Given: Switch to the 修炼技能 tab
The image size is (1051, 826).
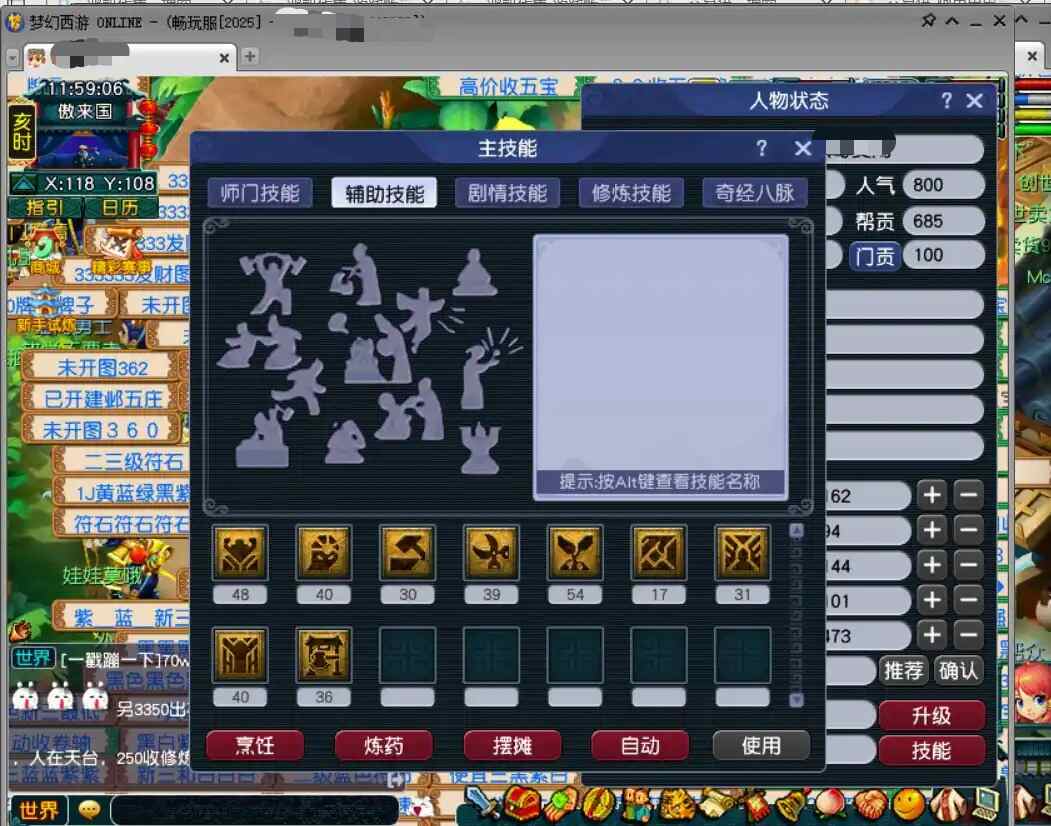Looking at the screenshot, I should point(631,194).
